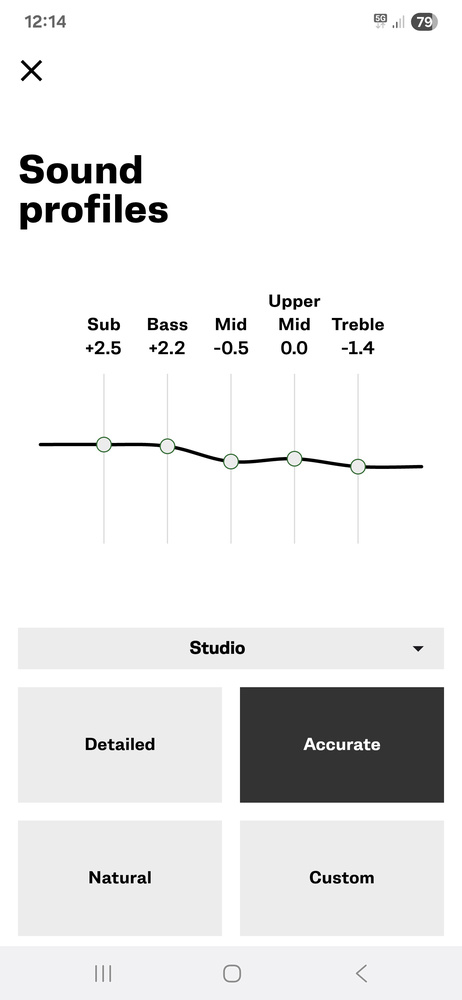Tap the battery indicator in status bar
Viewport: 462px width, 1000px height.
pos(424,22)
